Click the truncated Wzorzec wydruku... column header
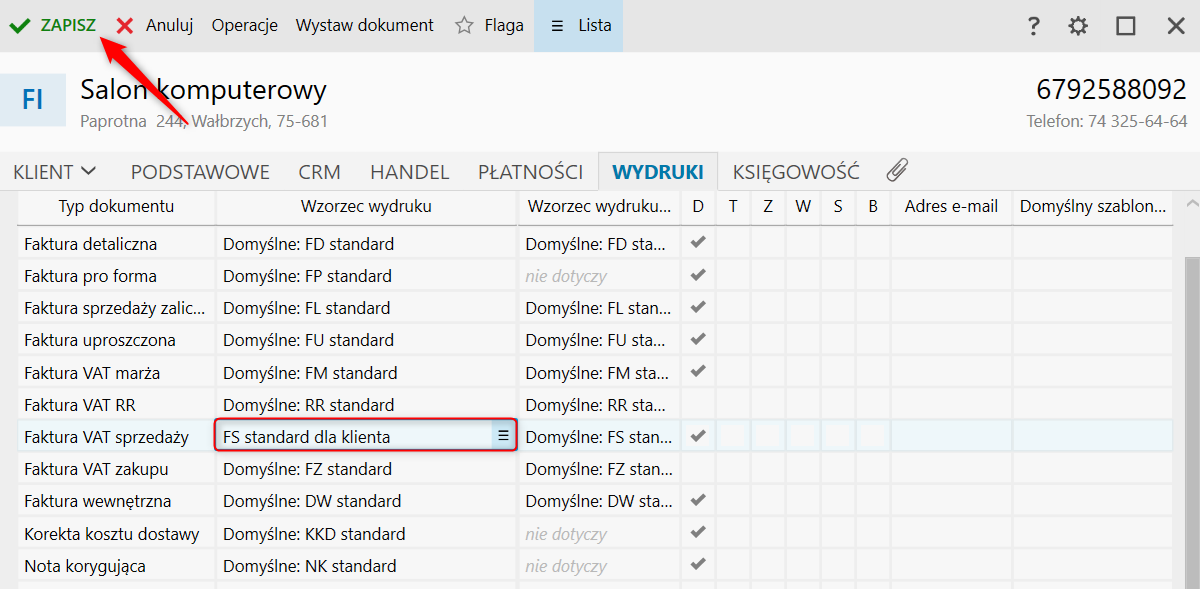This screenshot has height=589, width=1200. [599, 207]
